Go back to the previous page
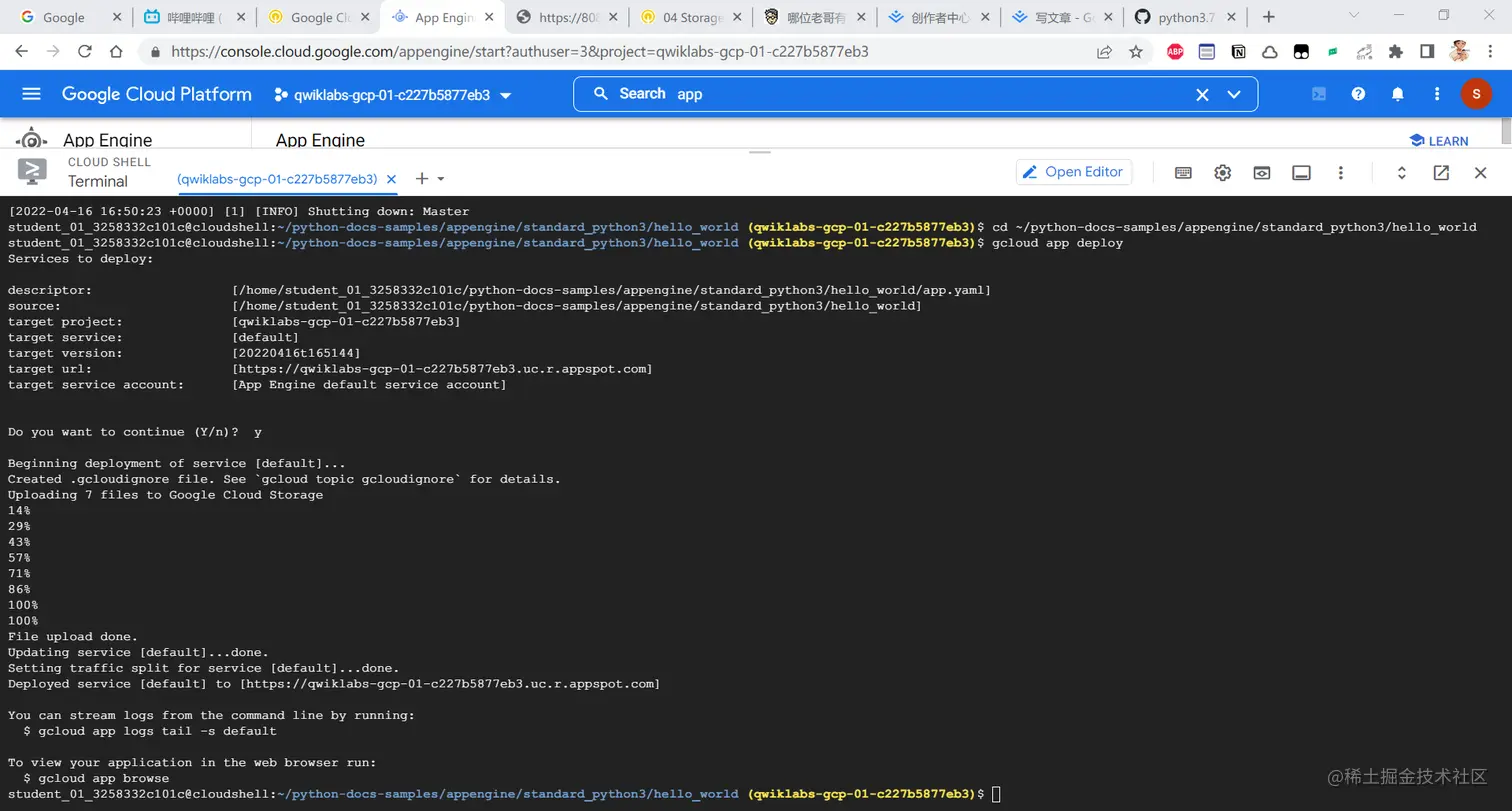This screenshot has width=1512, height=811. coord(22,52)
